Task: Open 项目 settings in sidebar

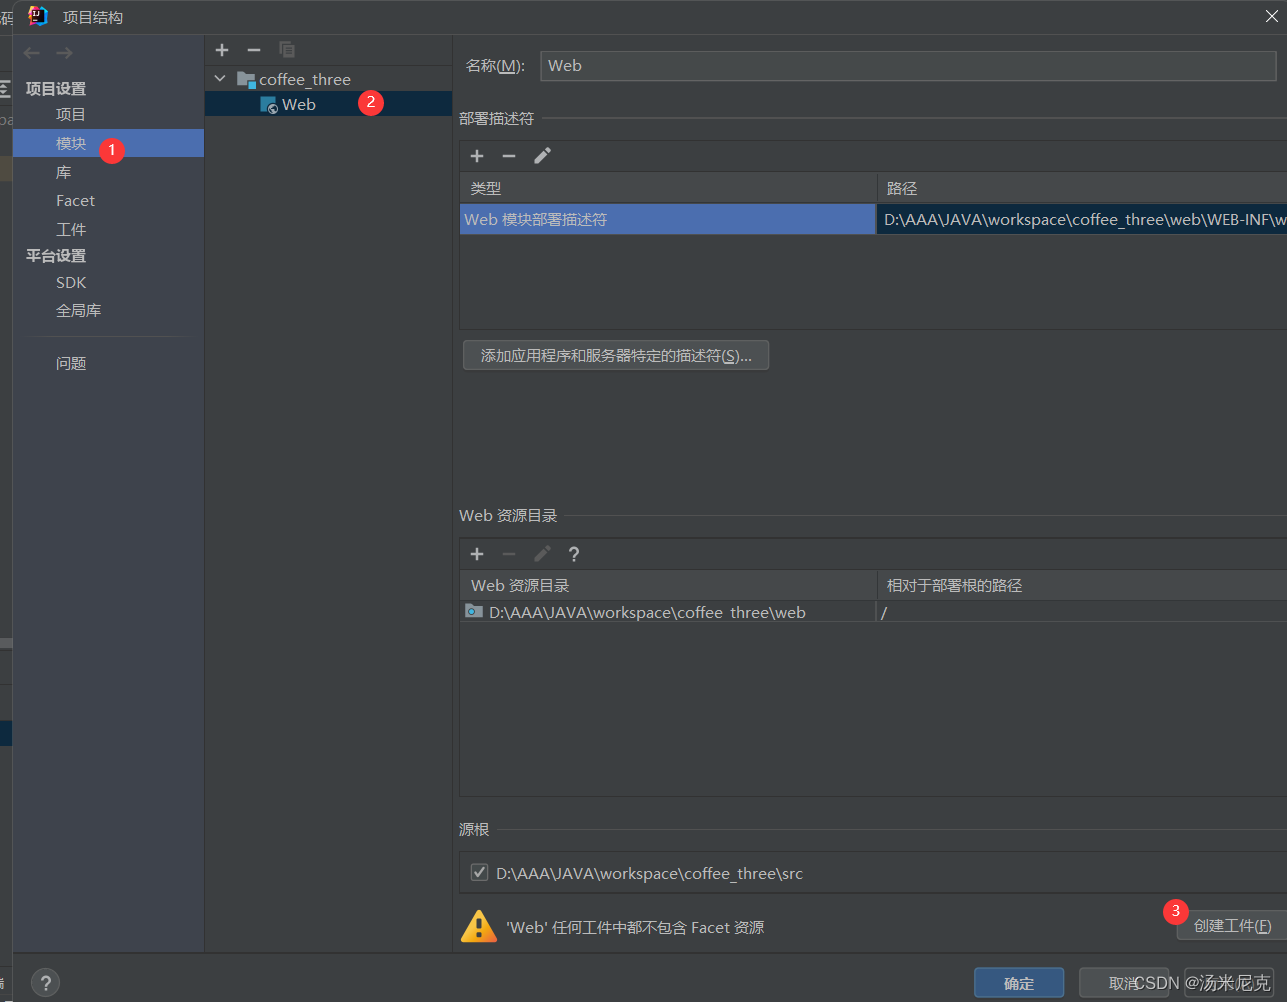Action: [71, 115]
